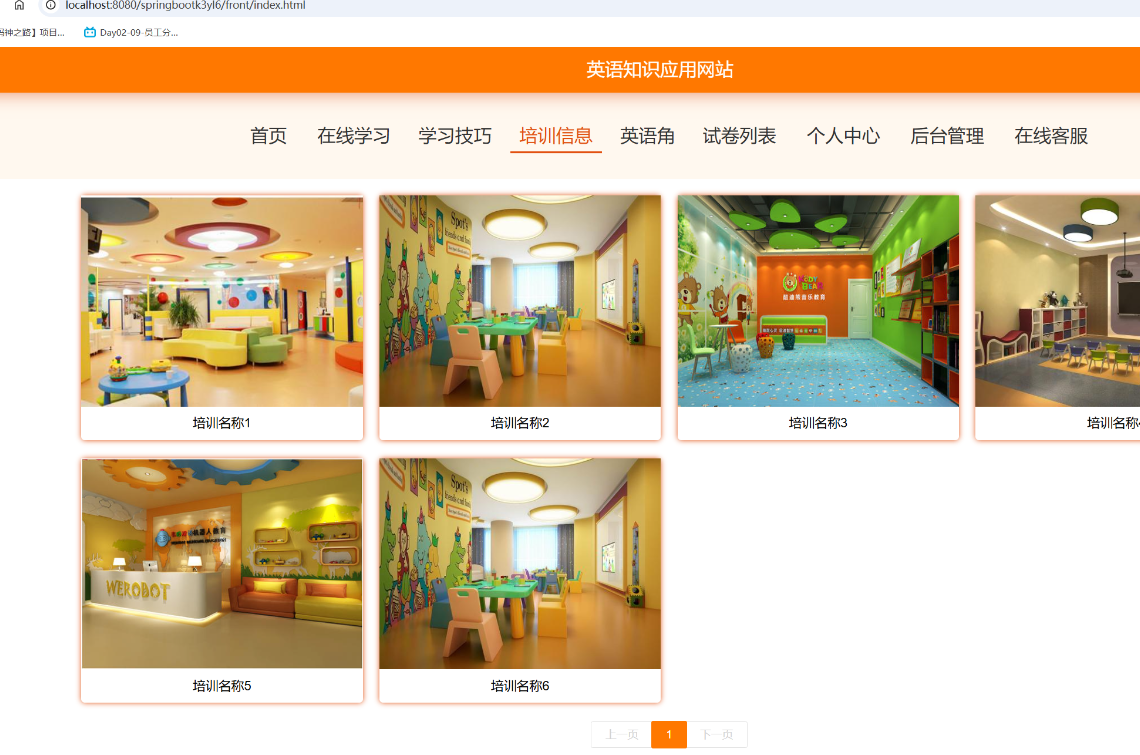
Task: Select page number 1 in pagination
Action: pos(668,733)
